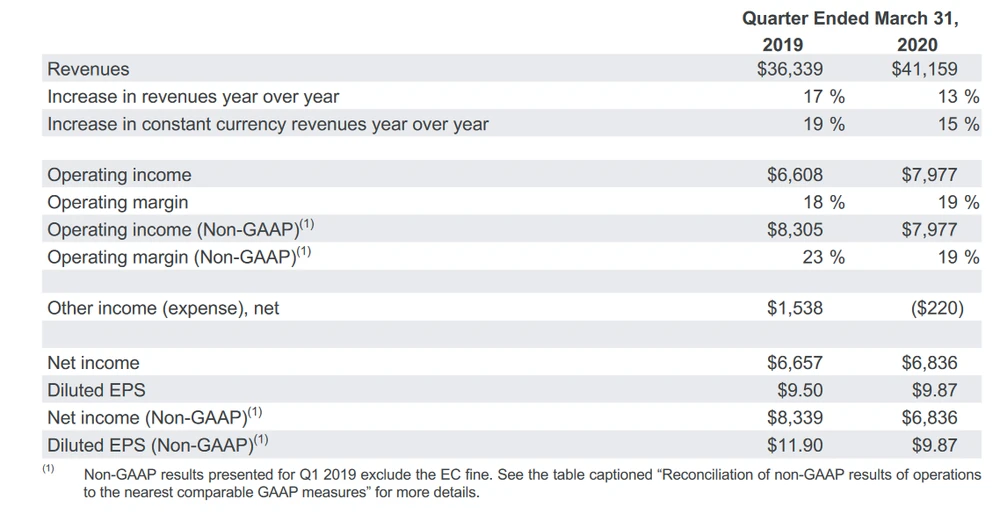Select the "Revenues" row label
This screenshot has width=1000, height=514.
pos(88,70)
